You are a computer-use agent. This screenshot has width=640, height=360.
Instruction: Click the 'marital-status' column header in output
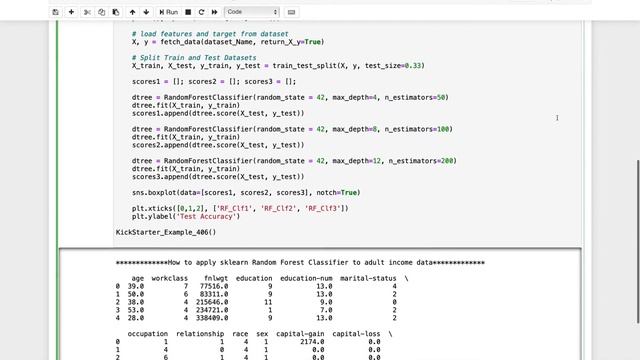tap(368, 278)
